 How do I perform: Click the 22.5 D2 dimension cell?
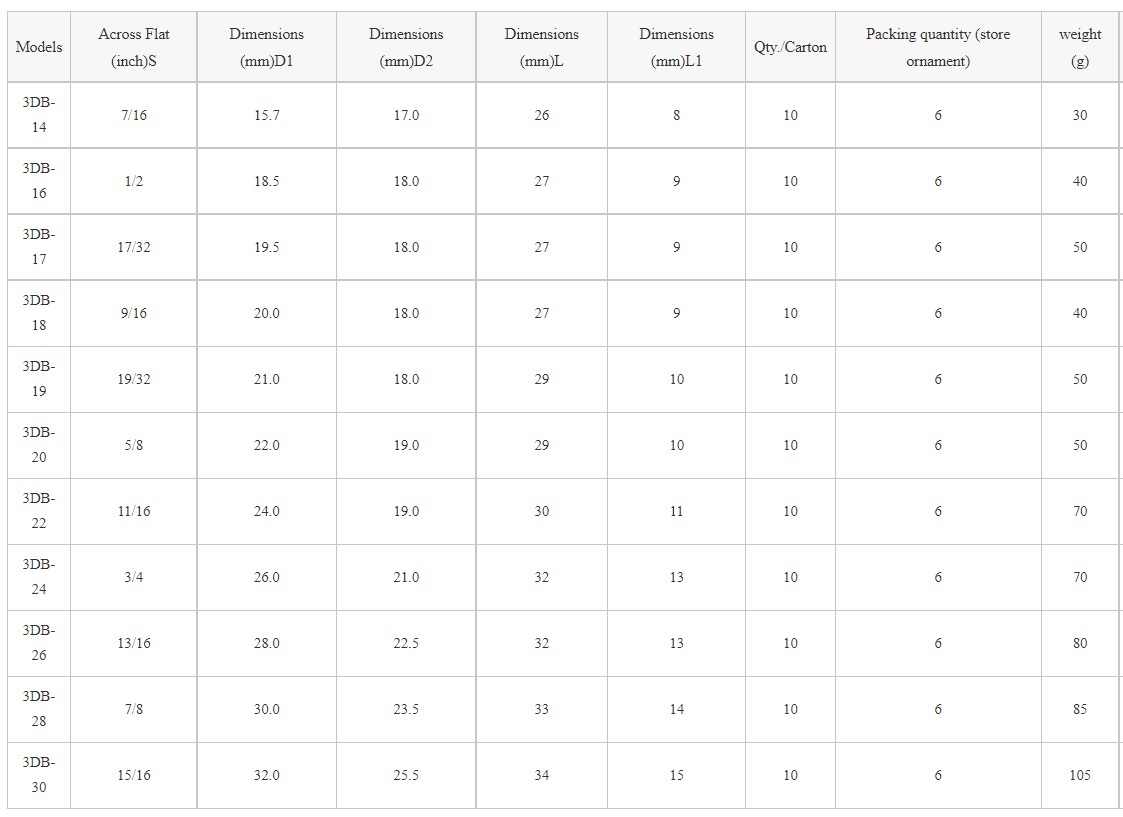pos(406,643)
